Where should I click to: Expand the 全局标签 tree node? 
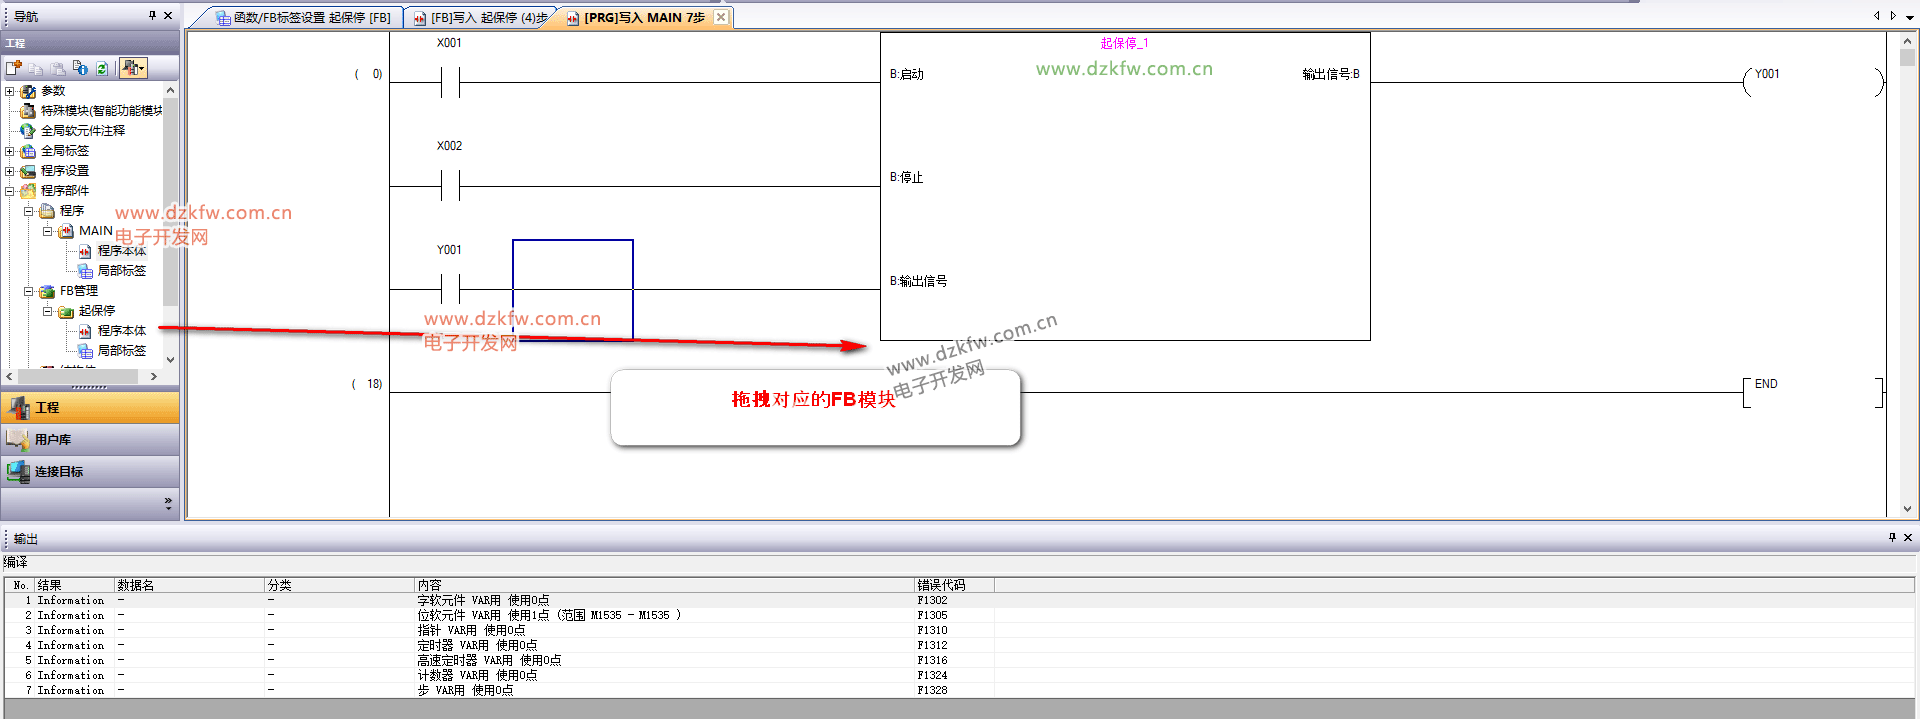tap(10, 151)
